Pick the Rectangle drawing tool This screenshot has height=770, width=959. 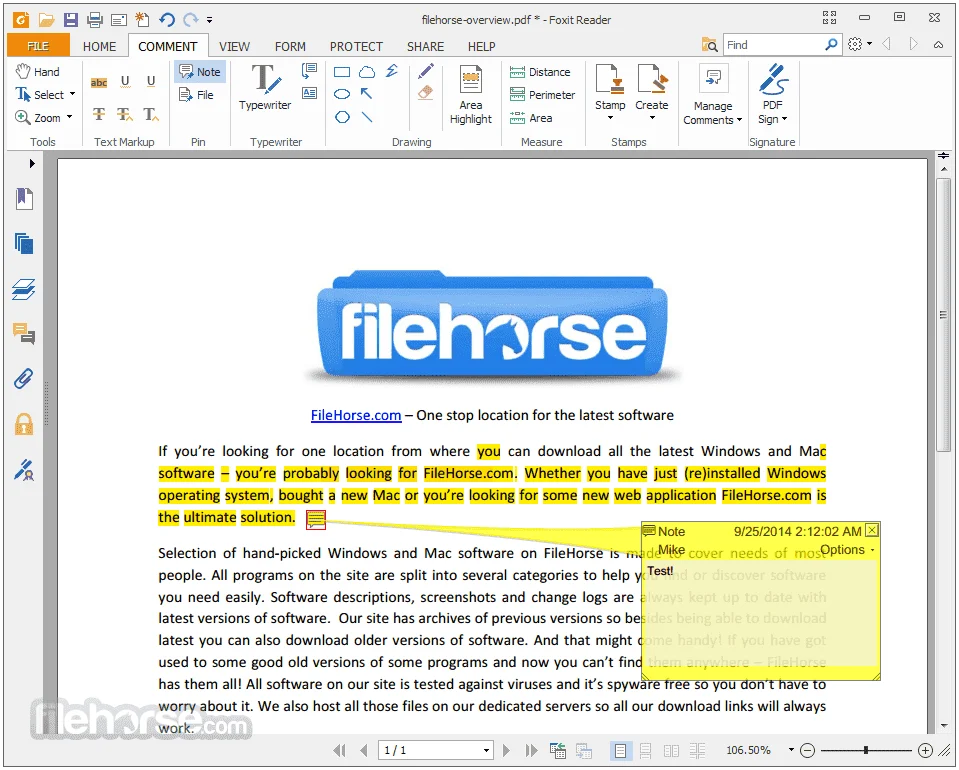click(342, 72)
